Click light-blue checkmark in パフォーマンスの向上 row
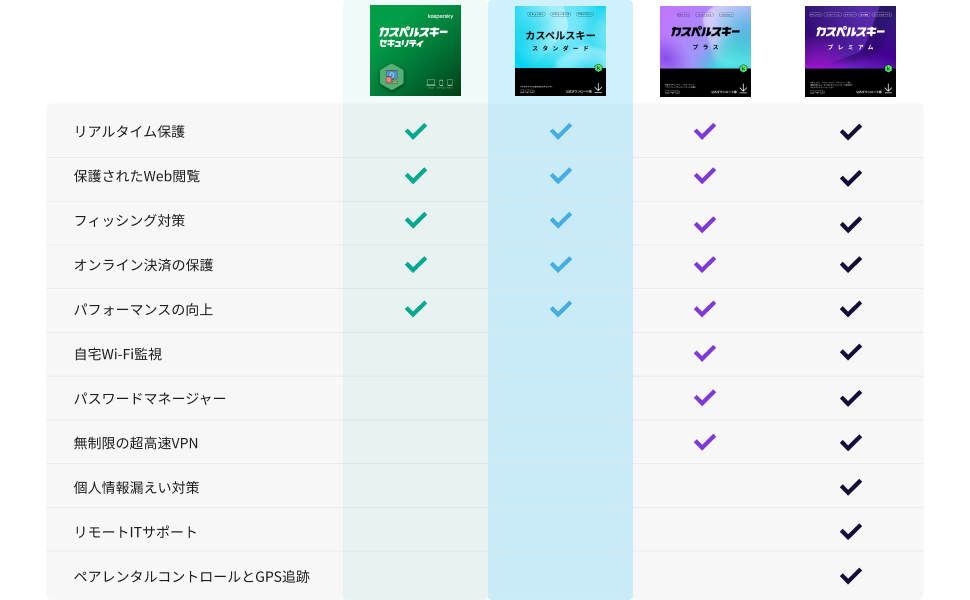 (560, 309)
